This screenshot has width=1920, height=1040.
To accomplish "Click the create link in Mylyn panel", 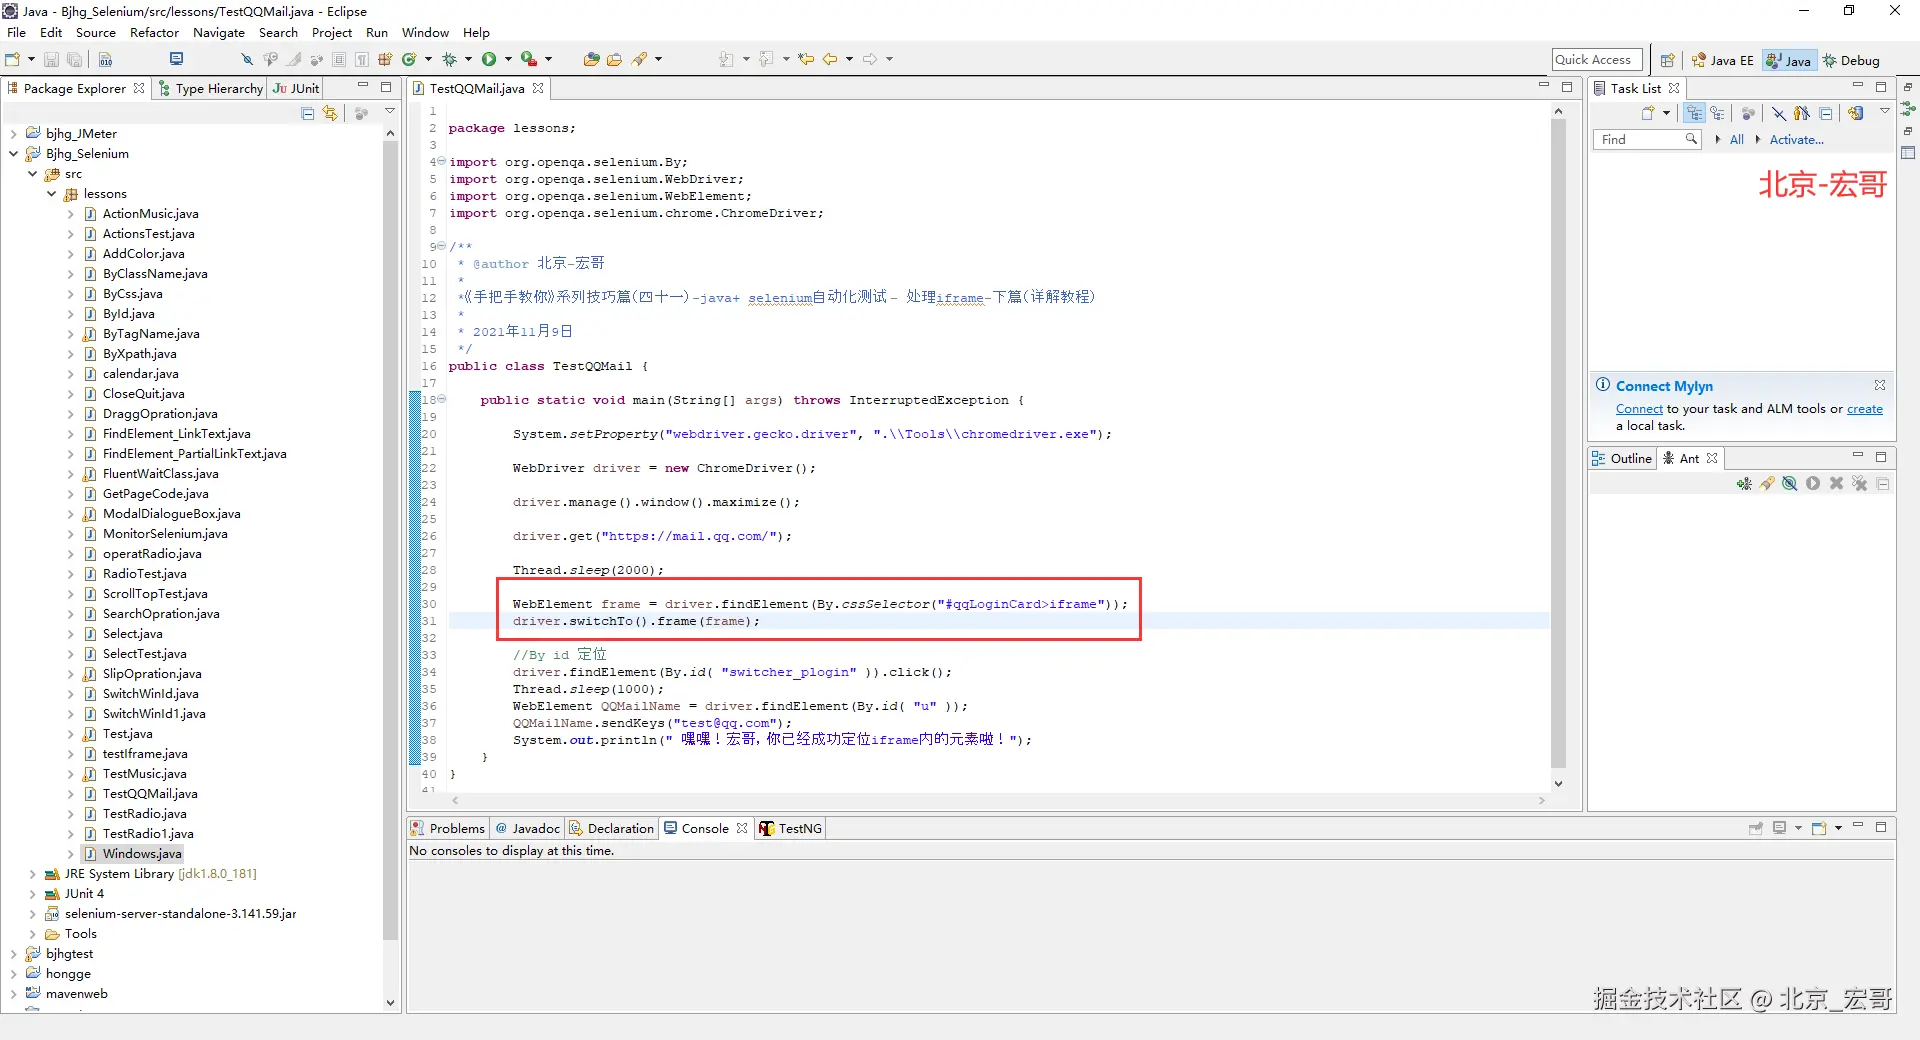I will 1864,409.
